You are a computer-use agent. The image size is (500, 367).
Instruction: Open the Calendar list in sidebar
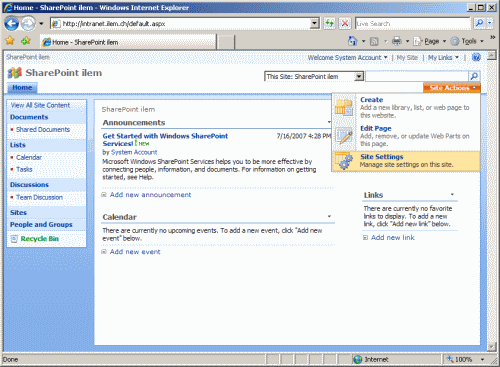coord(29,157)
